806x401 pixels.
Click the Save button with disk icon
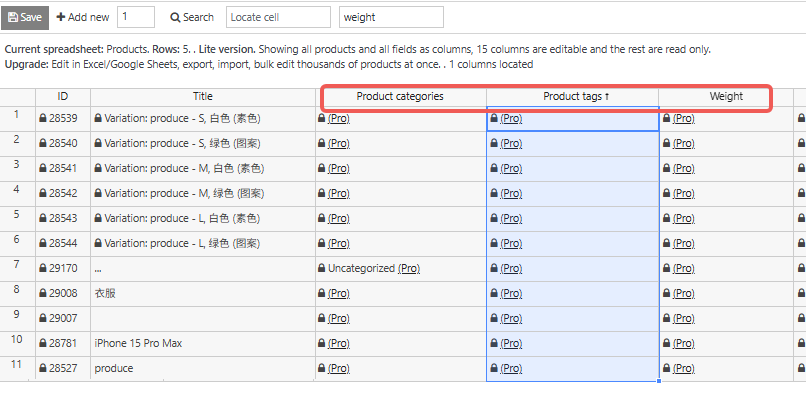click(25, 17)
